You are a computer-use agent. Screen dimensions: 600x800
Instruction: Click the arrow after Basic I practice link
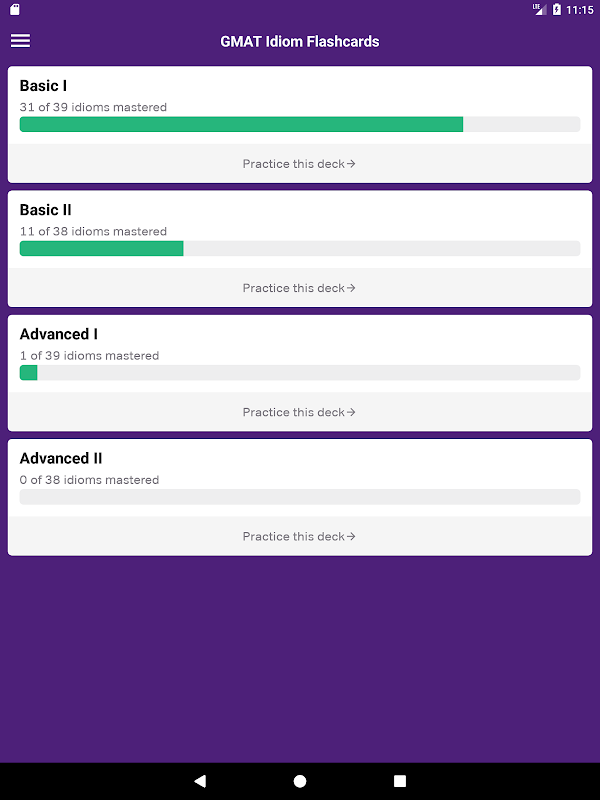tap(351, 164)
